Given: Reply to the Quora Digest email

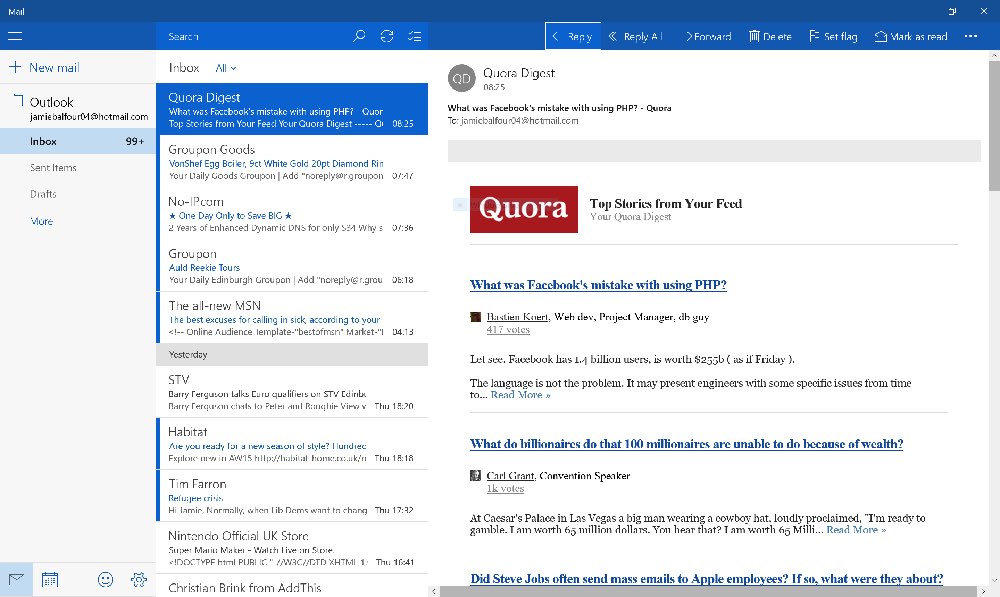Looking at the screenshot, I should point(572,36).
